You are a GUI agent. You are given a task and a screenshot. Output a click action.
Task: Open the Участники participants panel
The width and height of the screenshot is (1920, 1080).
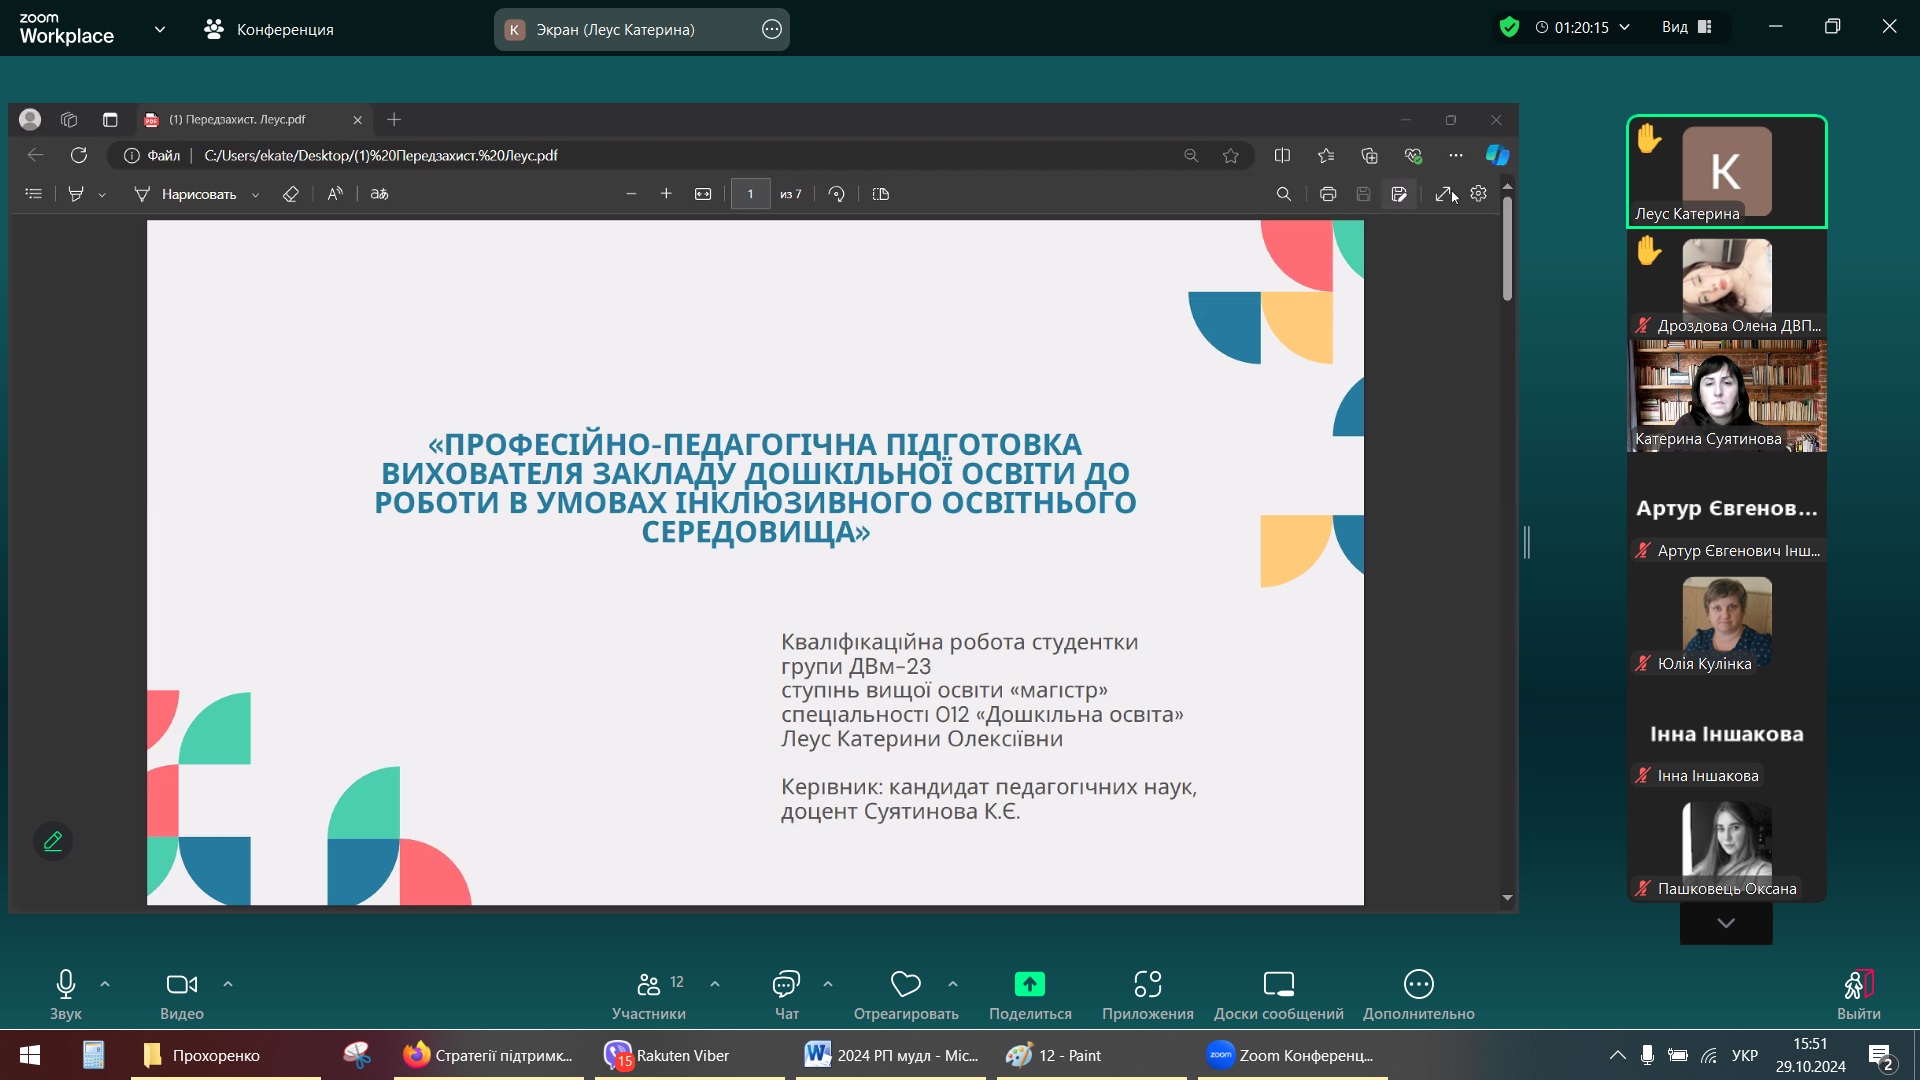[x=649, y=994]
